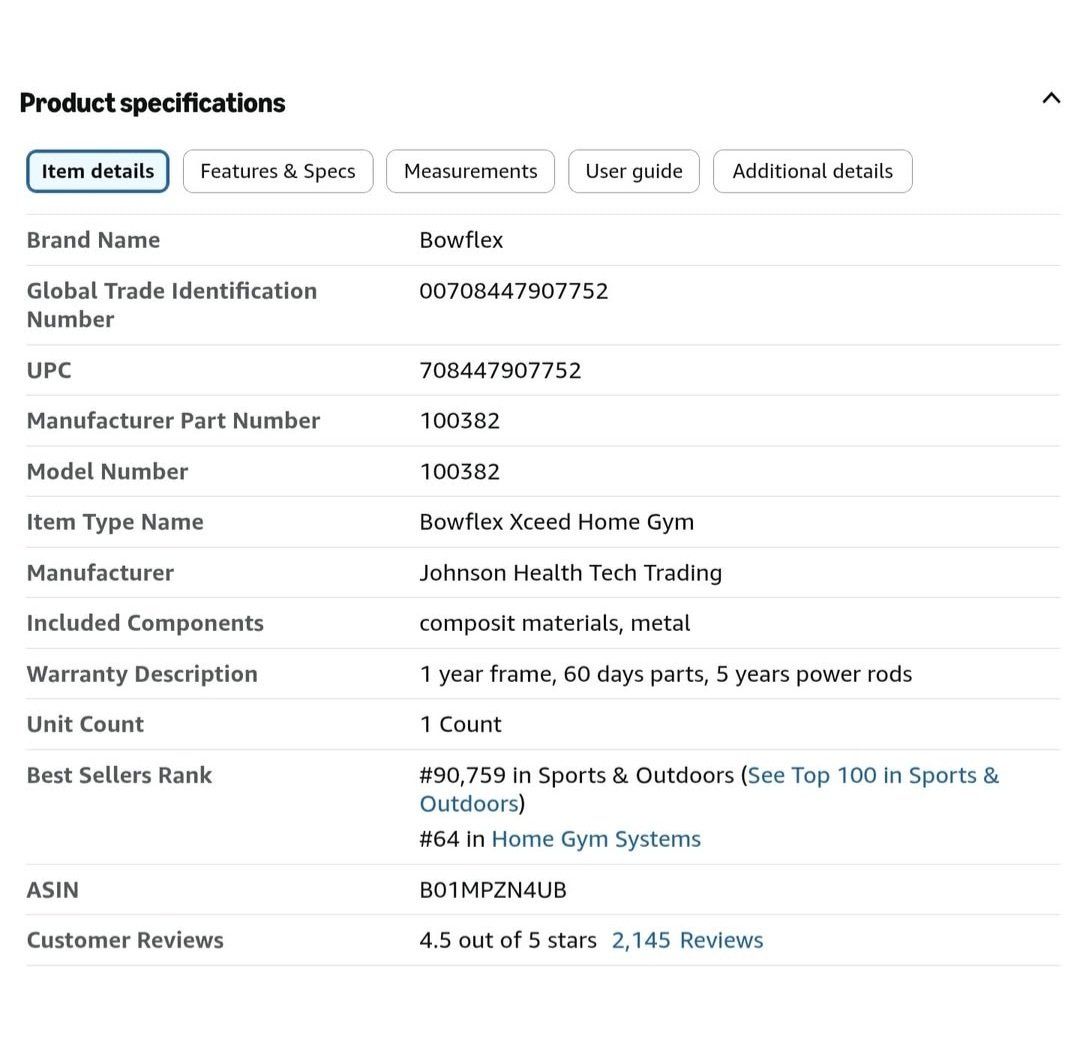Open the Measurements tab
The image size is (1080, 1037).
coord(470,171)
